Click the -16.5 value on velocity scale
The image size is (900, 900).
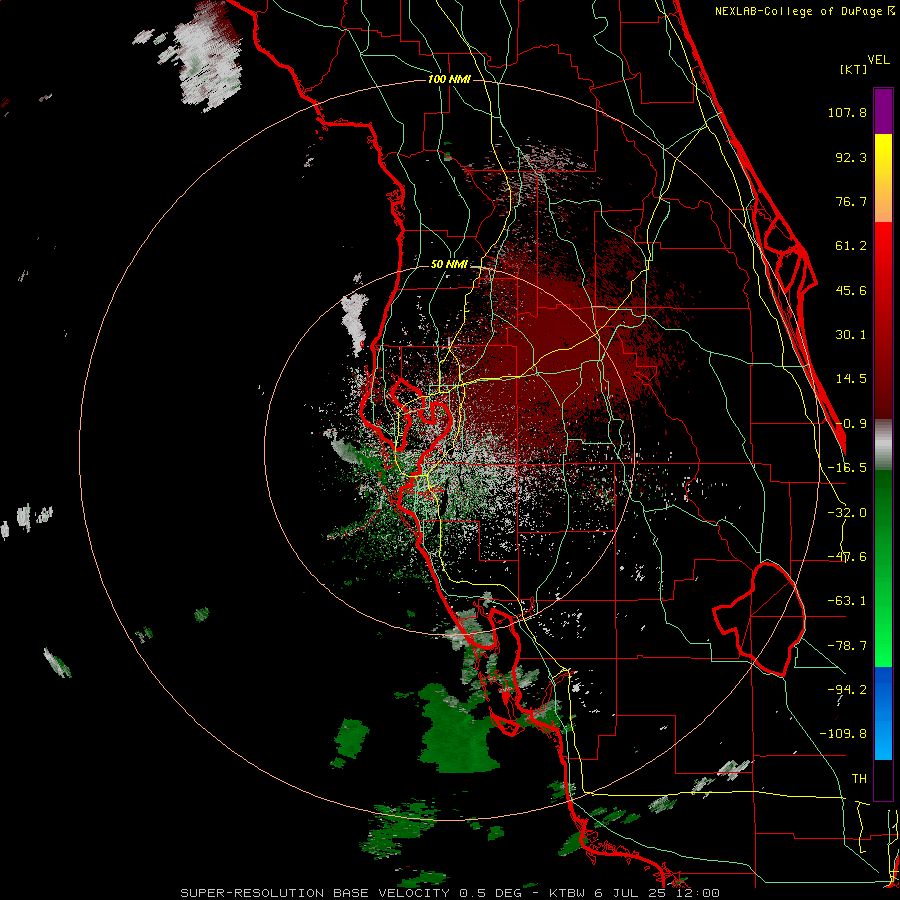(847, 468)
